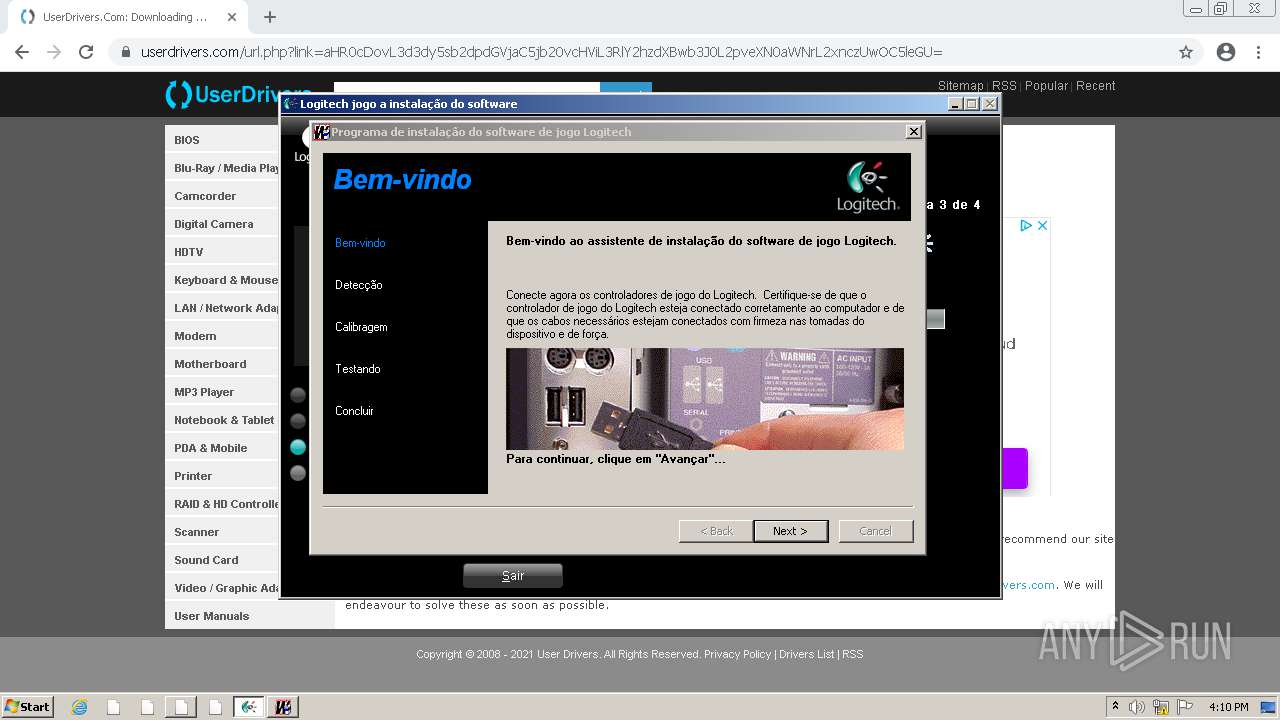Open the Windows Start menu
The image size is (1280, 720).
(28, 707)
